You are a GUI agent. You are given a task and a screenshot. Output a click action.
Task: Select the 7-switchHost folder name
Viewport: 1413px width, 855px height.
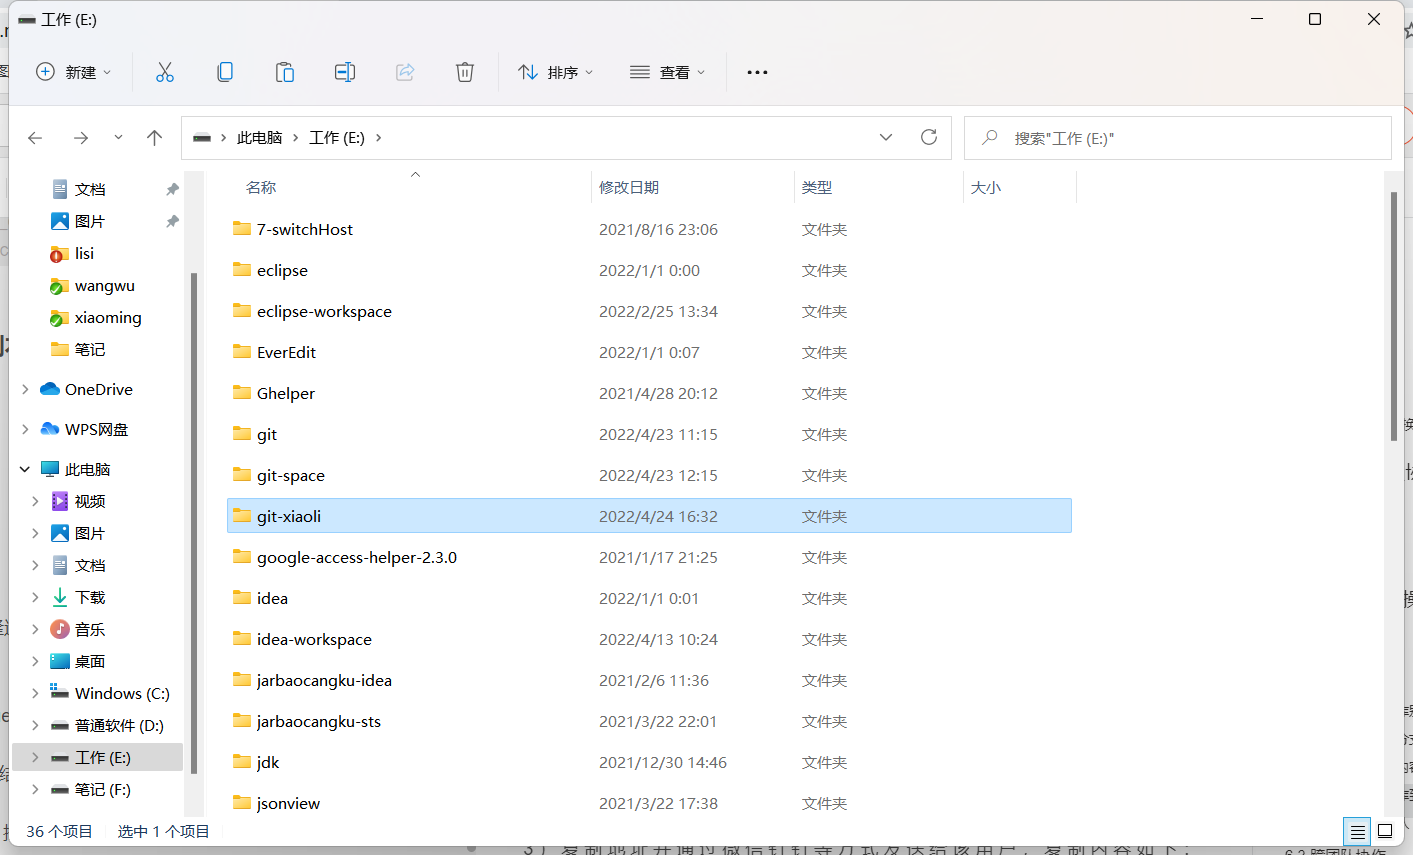305,229
